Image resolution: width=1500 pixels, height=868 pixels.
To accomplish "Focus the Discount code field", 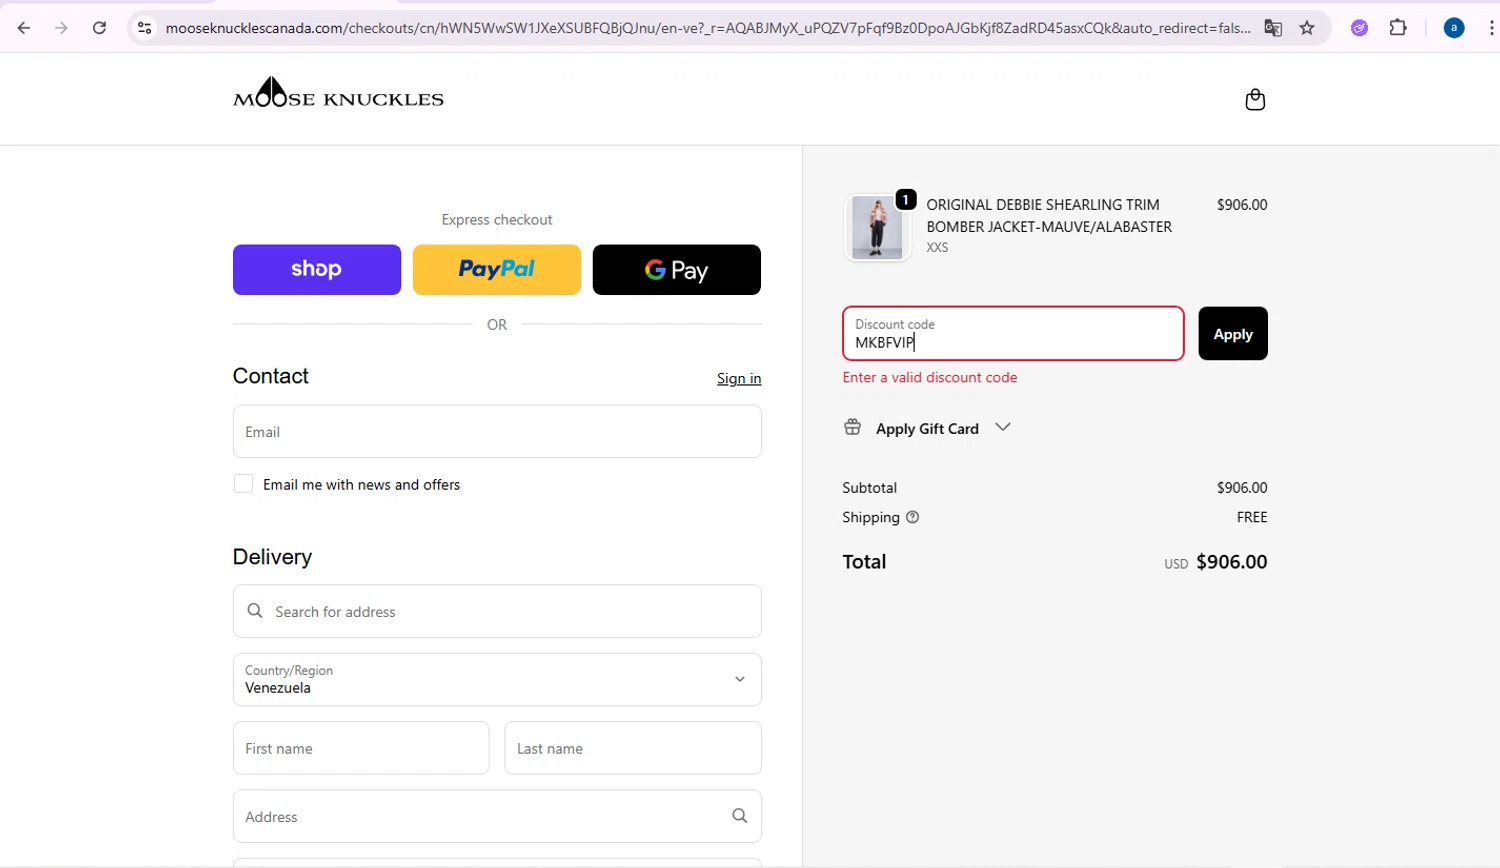I will (x=1013, y=334).
